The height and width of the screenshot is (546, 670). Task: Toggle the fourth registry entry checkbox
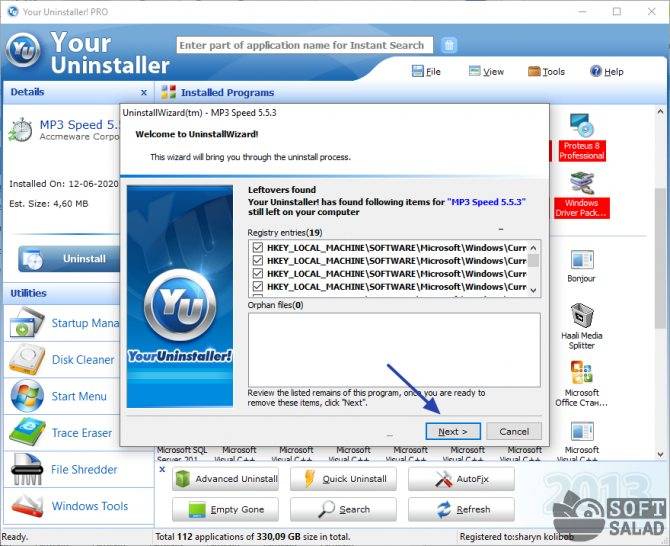[x=258, y=286]
